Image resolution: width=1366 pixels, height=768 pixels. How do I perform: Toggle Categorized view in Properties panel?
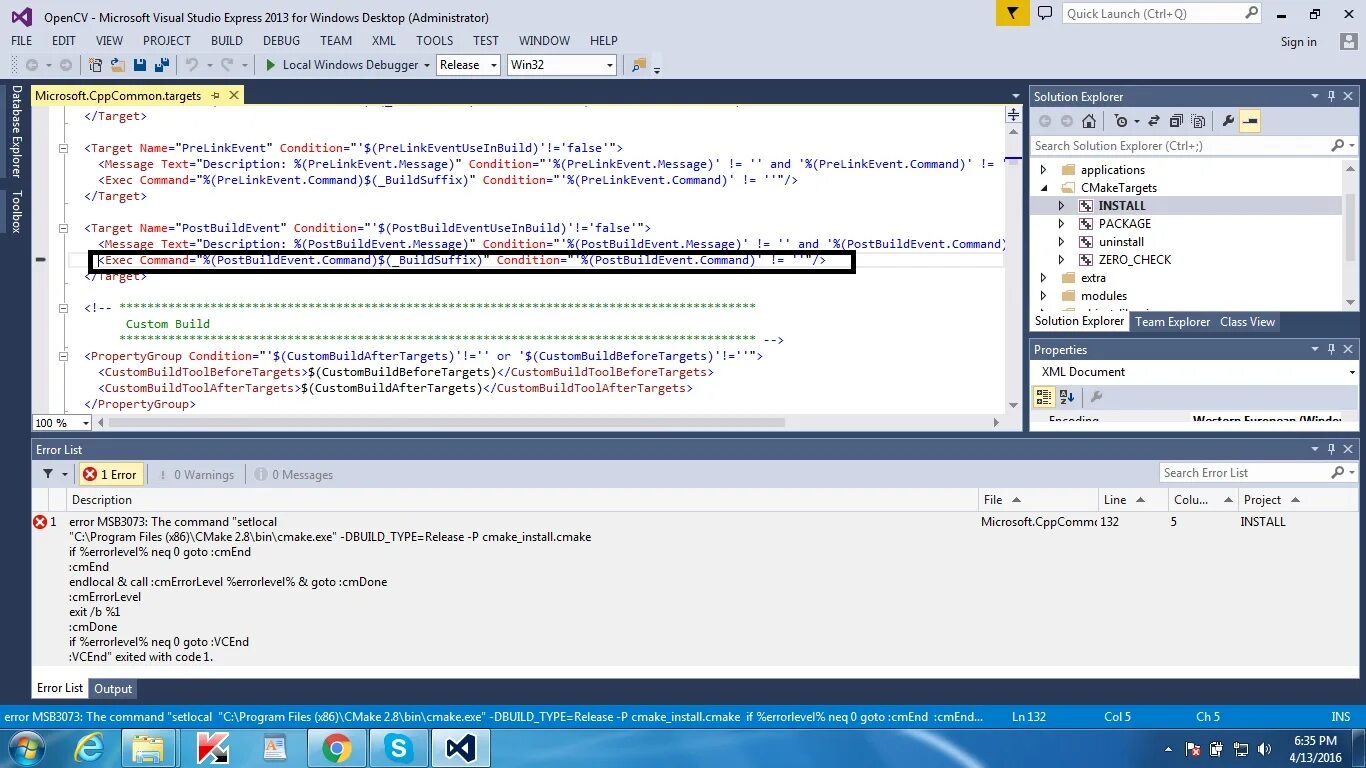[x=1044, y=397]
